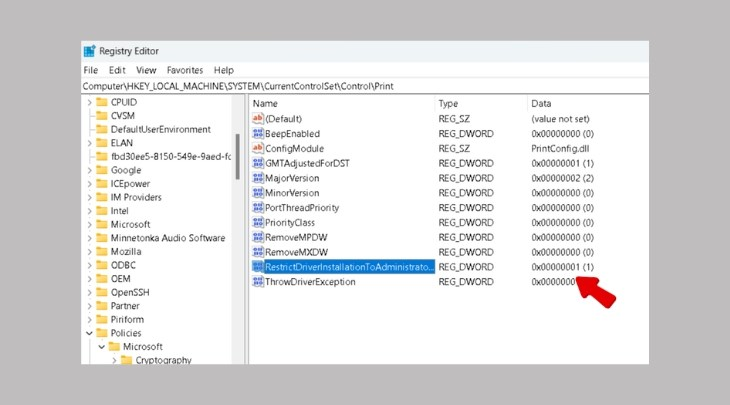Click the BeepEnabled DWORD value icon
This screenshot has width=730, height=405.
point(257,133)
